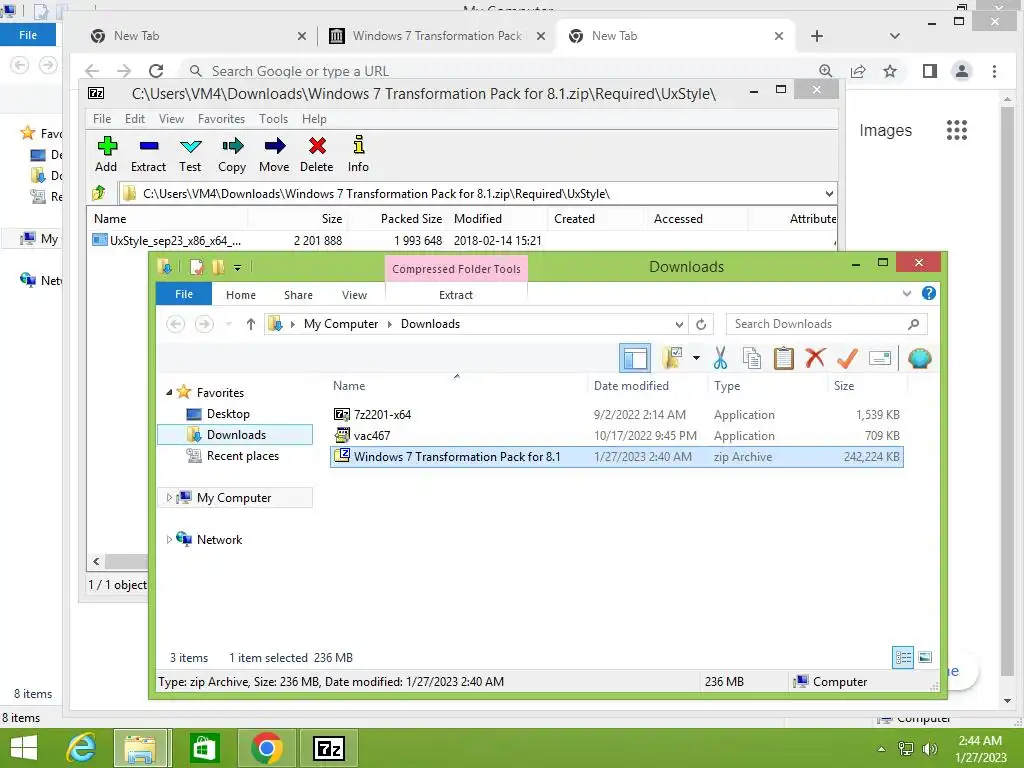Viewport: 1024px width, 768px height.
Task: Open the Extract tab in Downloads ribbon
Action: 456,295
